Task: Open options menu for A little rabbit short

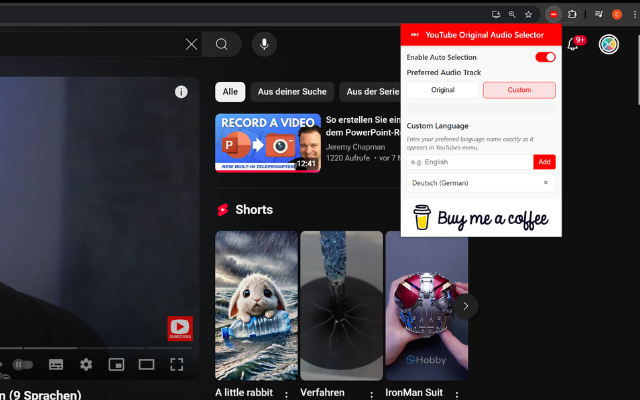Action: pyautogui.click(x=287, y=395)
